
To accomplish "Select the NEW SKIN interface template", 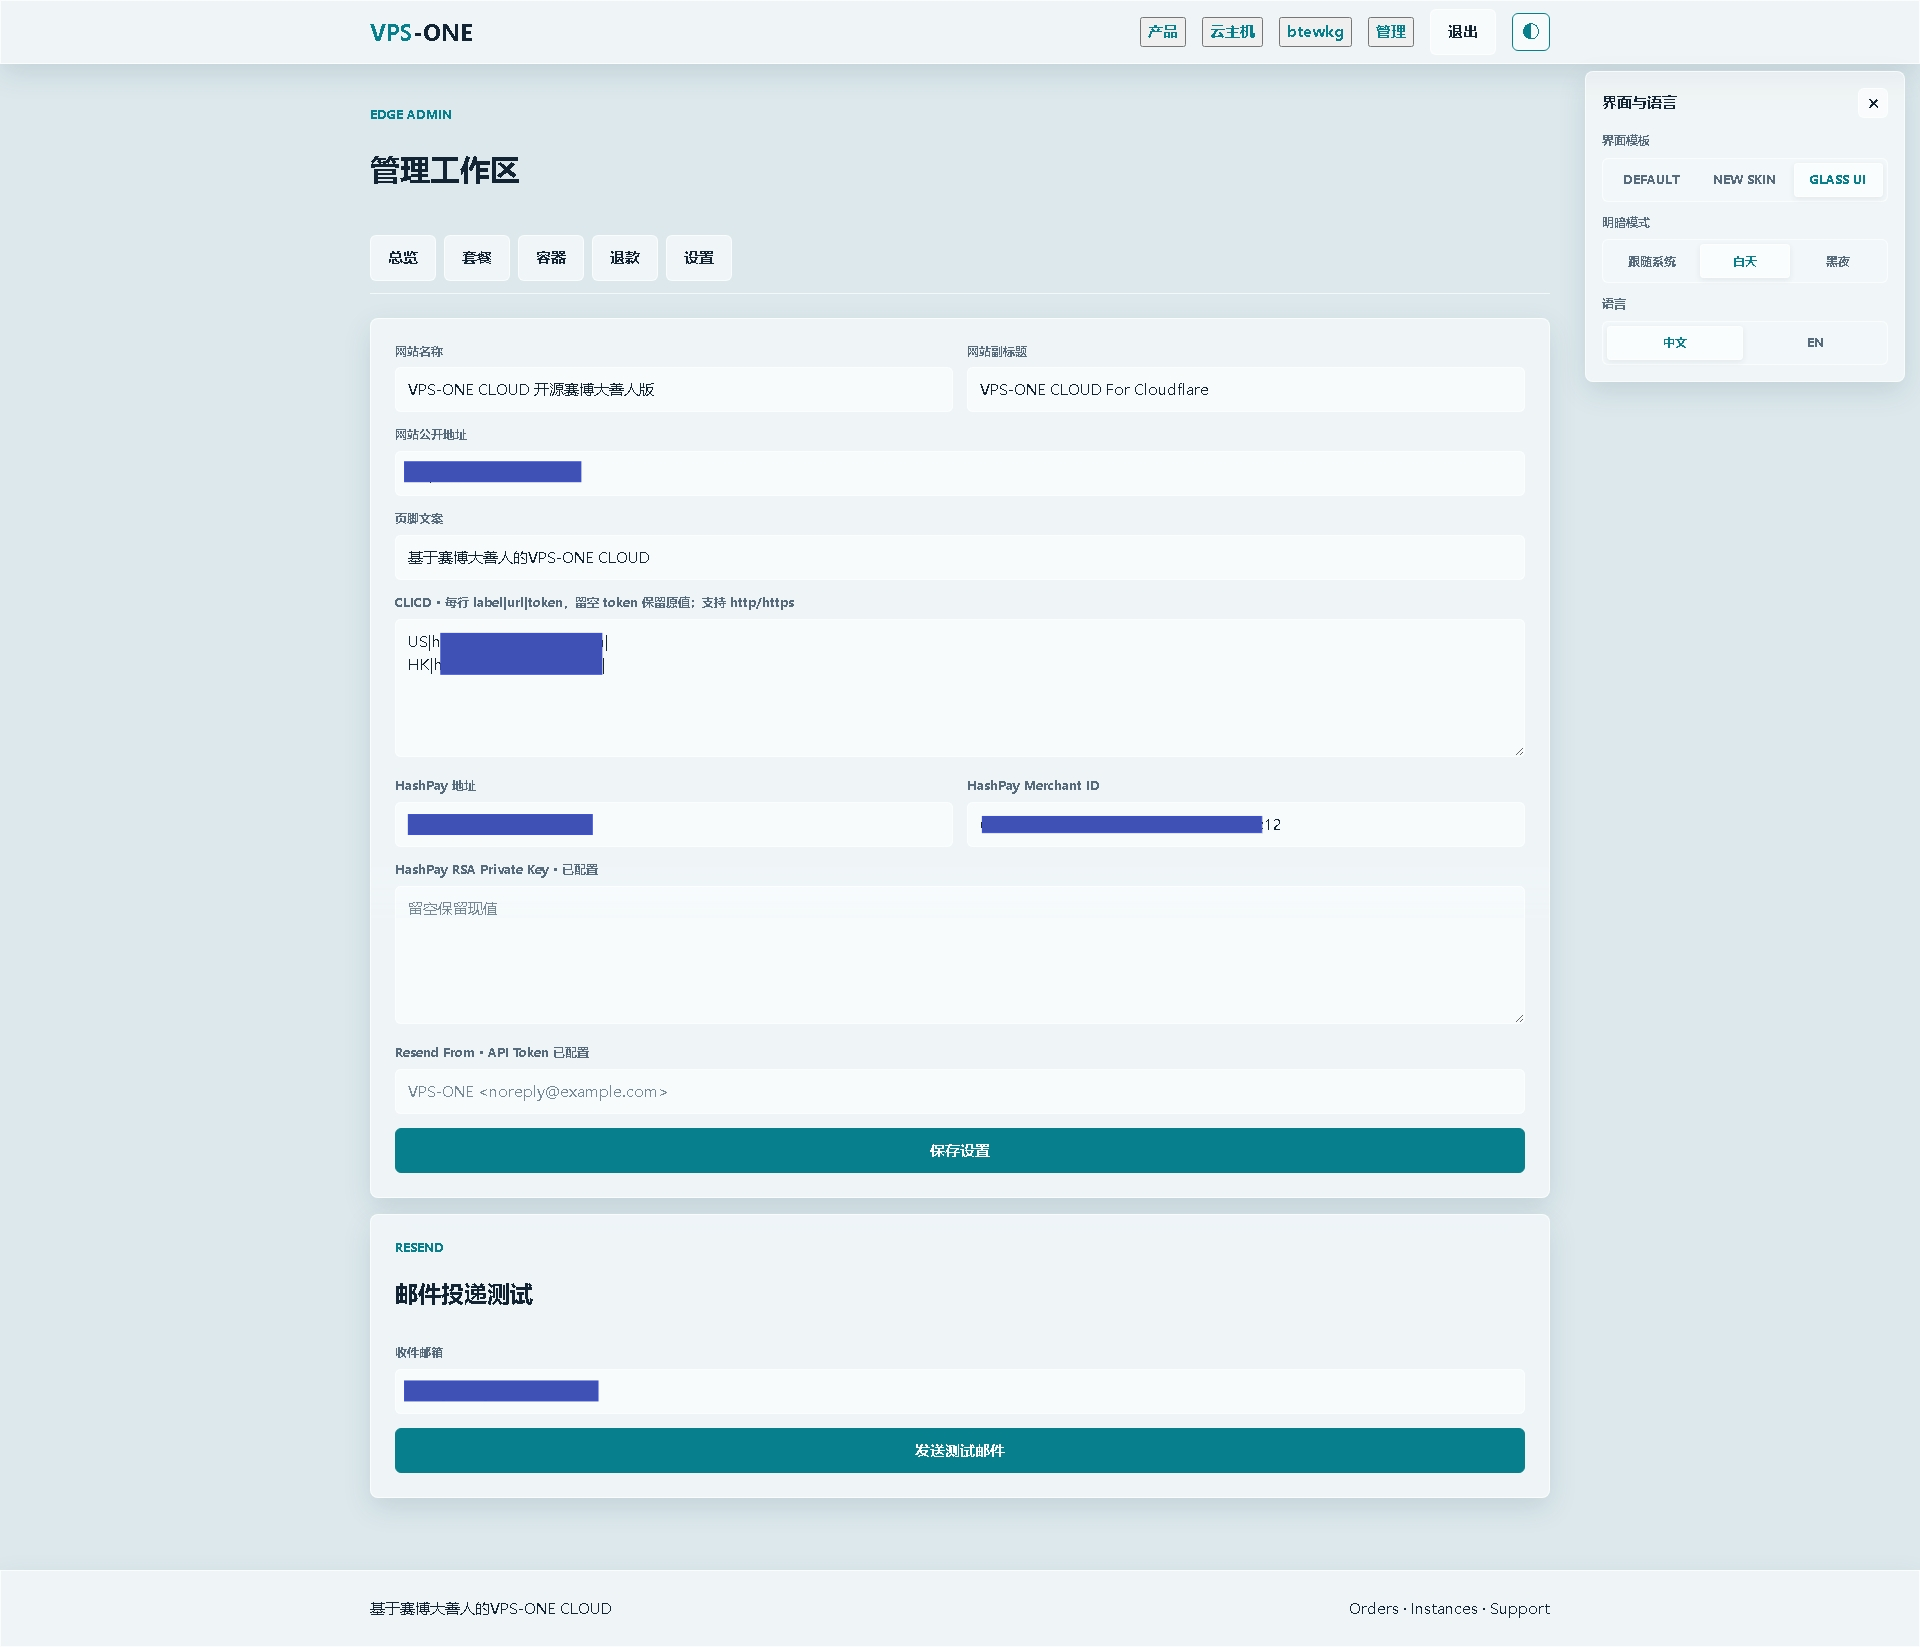I will pyautogui.click(x=1744, y=180).
